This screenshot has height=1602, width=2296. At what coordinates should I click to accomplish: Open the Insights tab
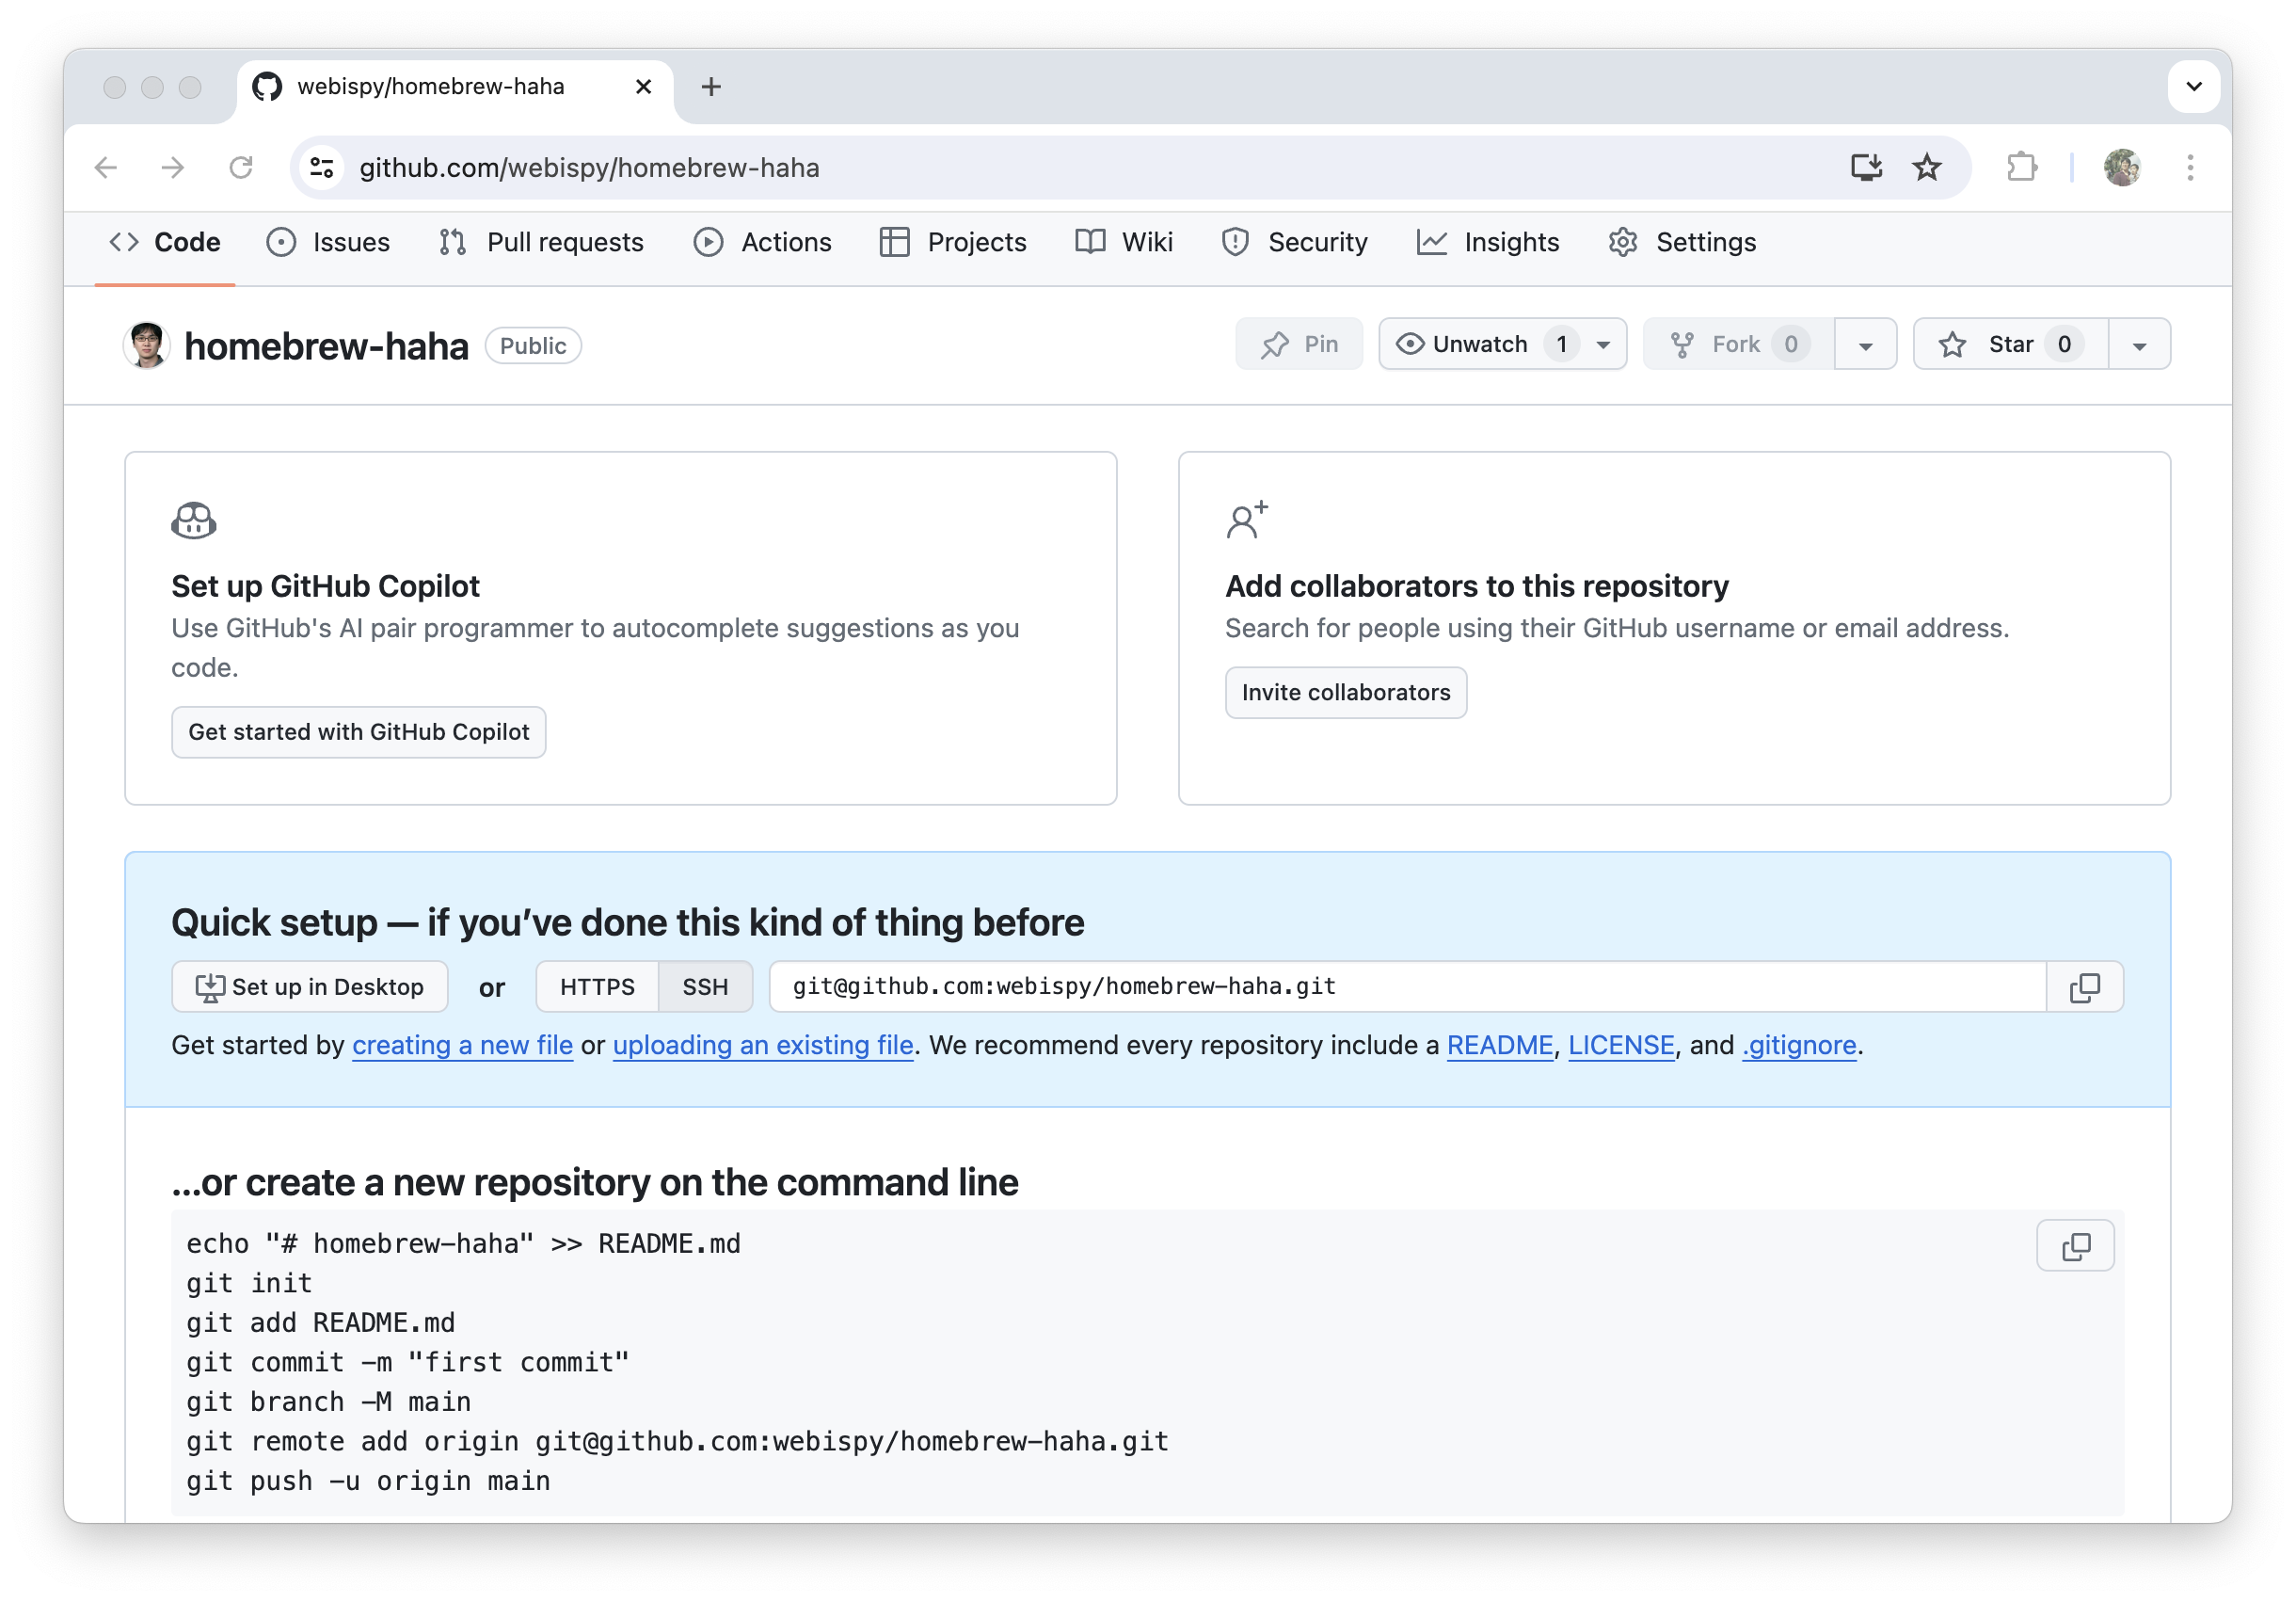coord(1488,242)
